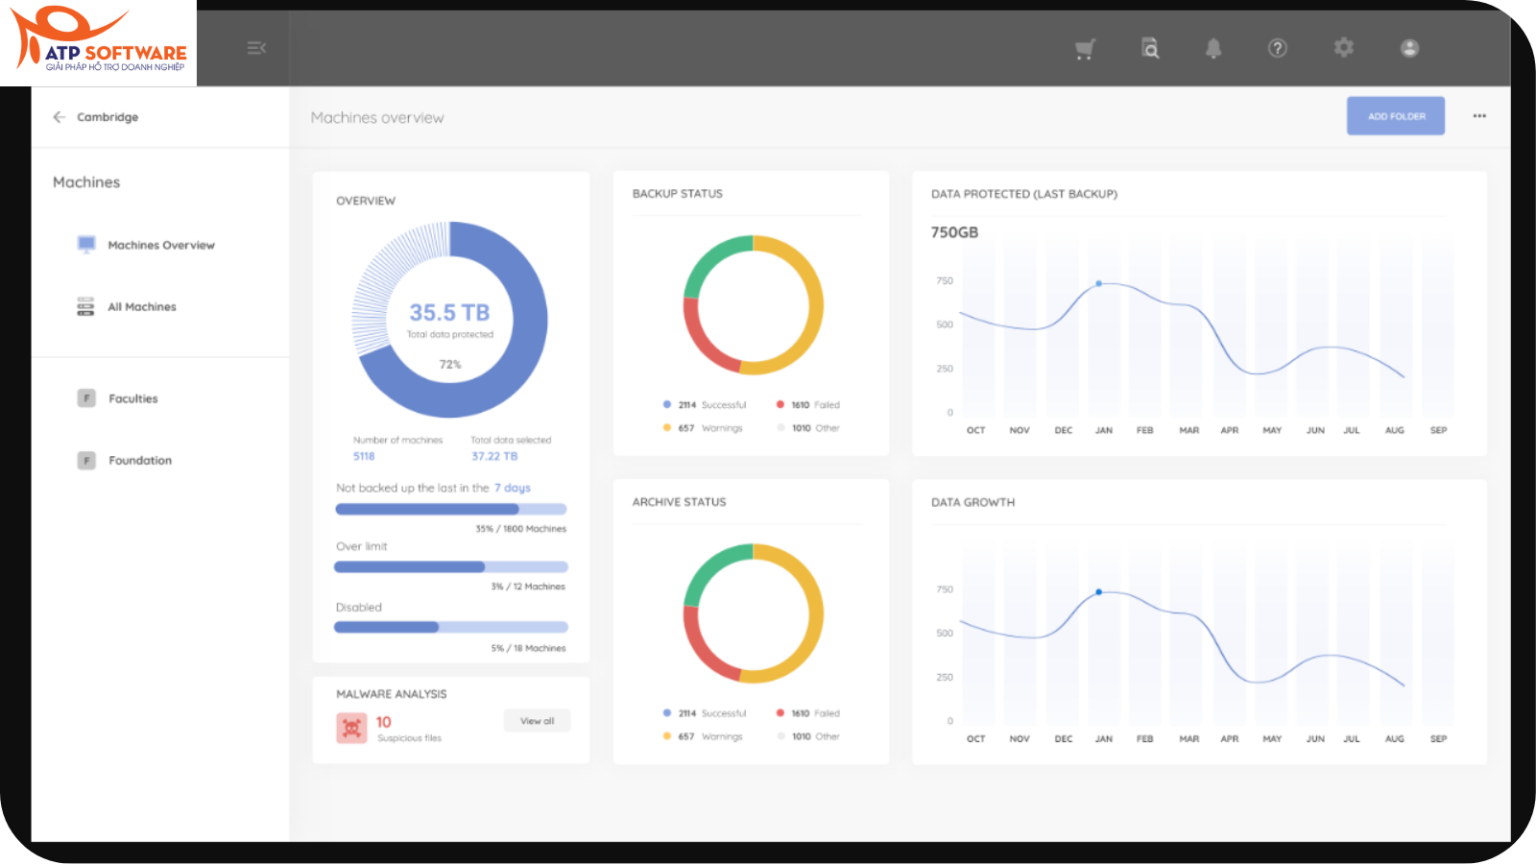Open the user profile icon
Viewport: 1536px width, 864px height.
click(1409, 47)
